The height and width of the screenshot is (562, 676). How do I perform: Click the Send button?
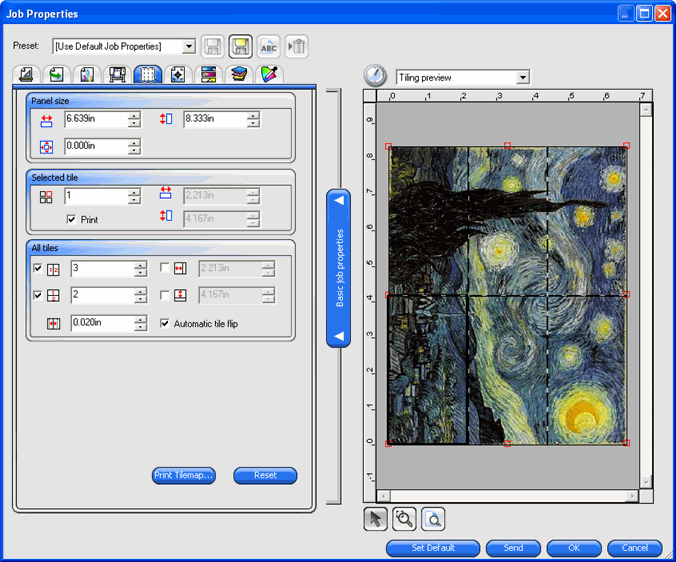click(x=513, y=548)
